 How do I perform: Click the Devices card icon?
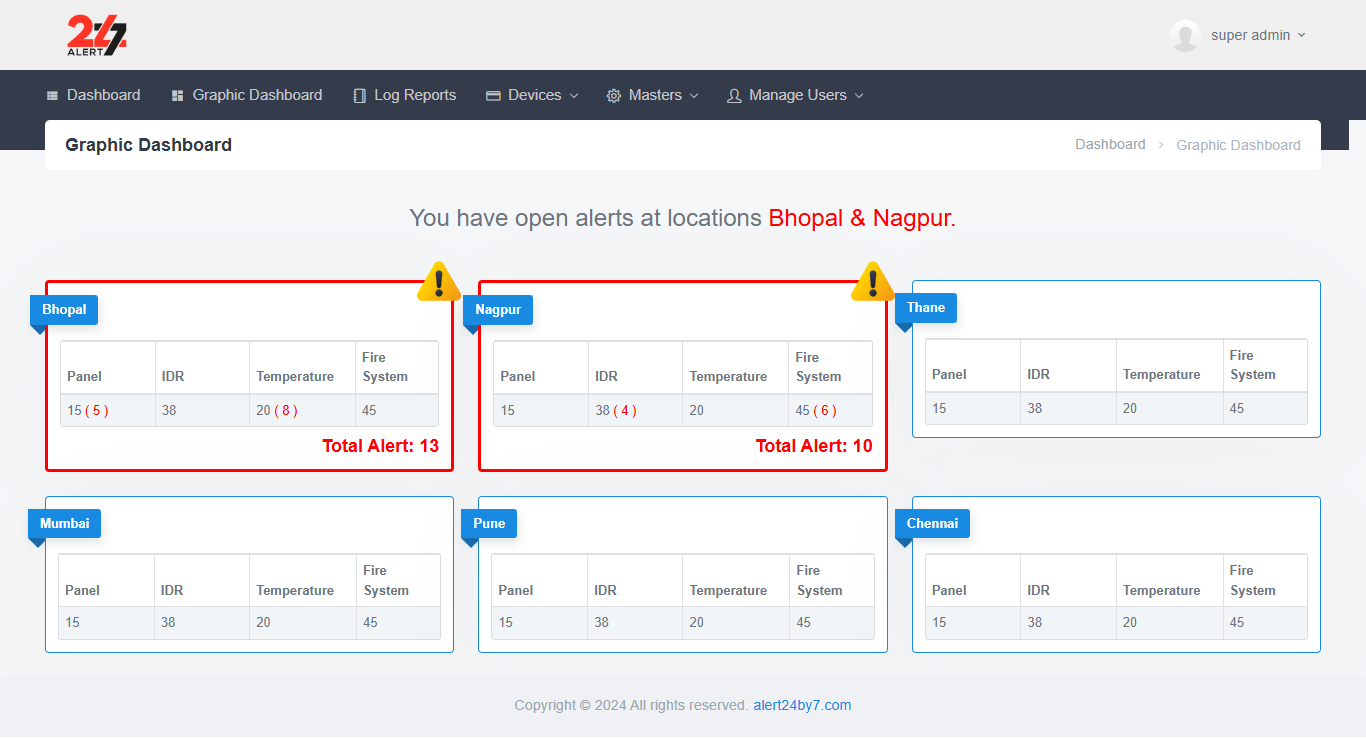(492, 95)
